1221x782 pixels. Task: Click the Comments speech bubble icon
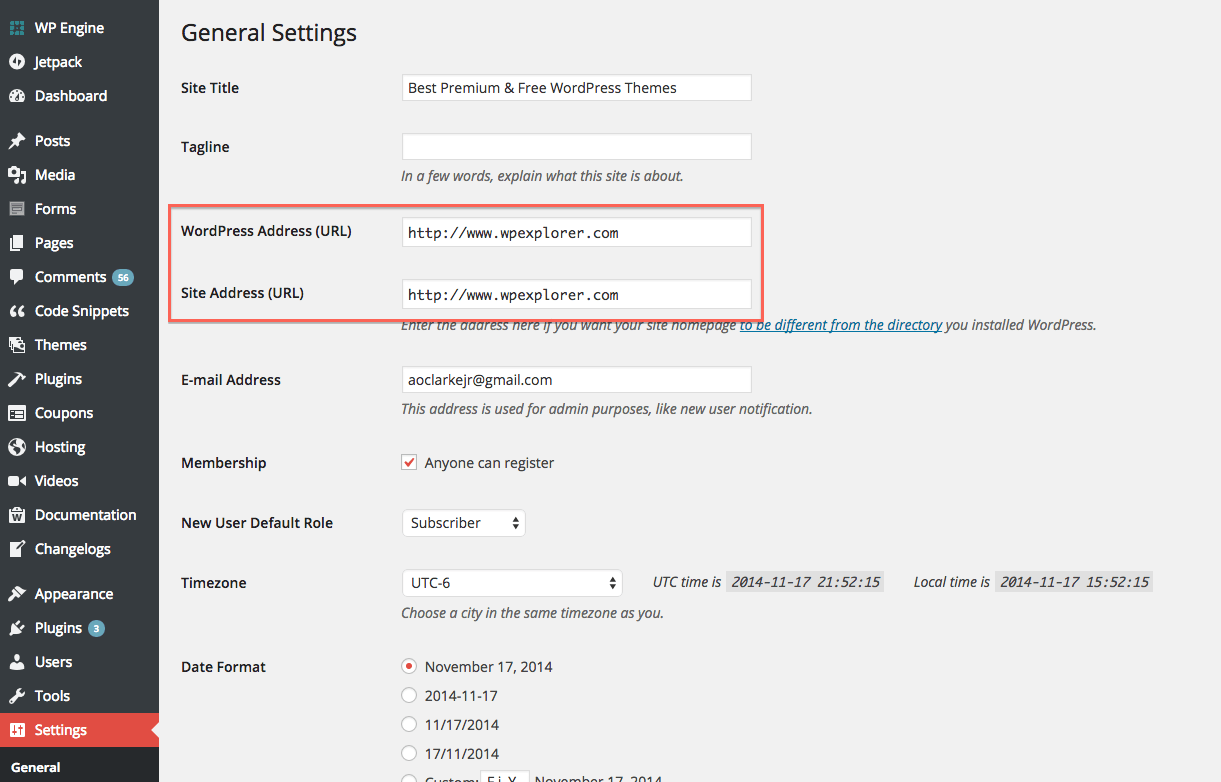point(17,277)
